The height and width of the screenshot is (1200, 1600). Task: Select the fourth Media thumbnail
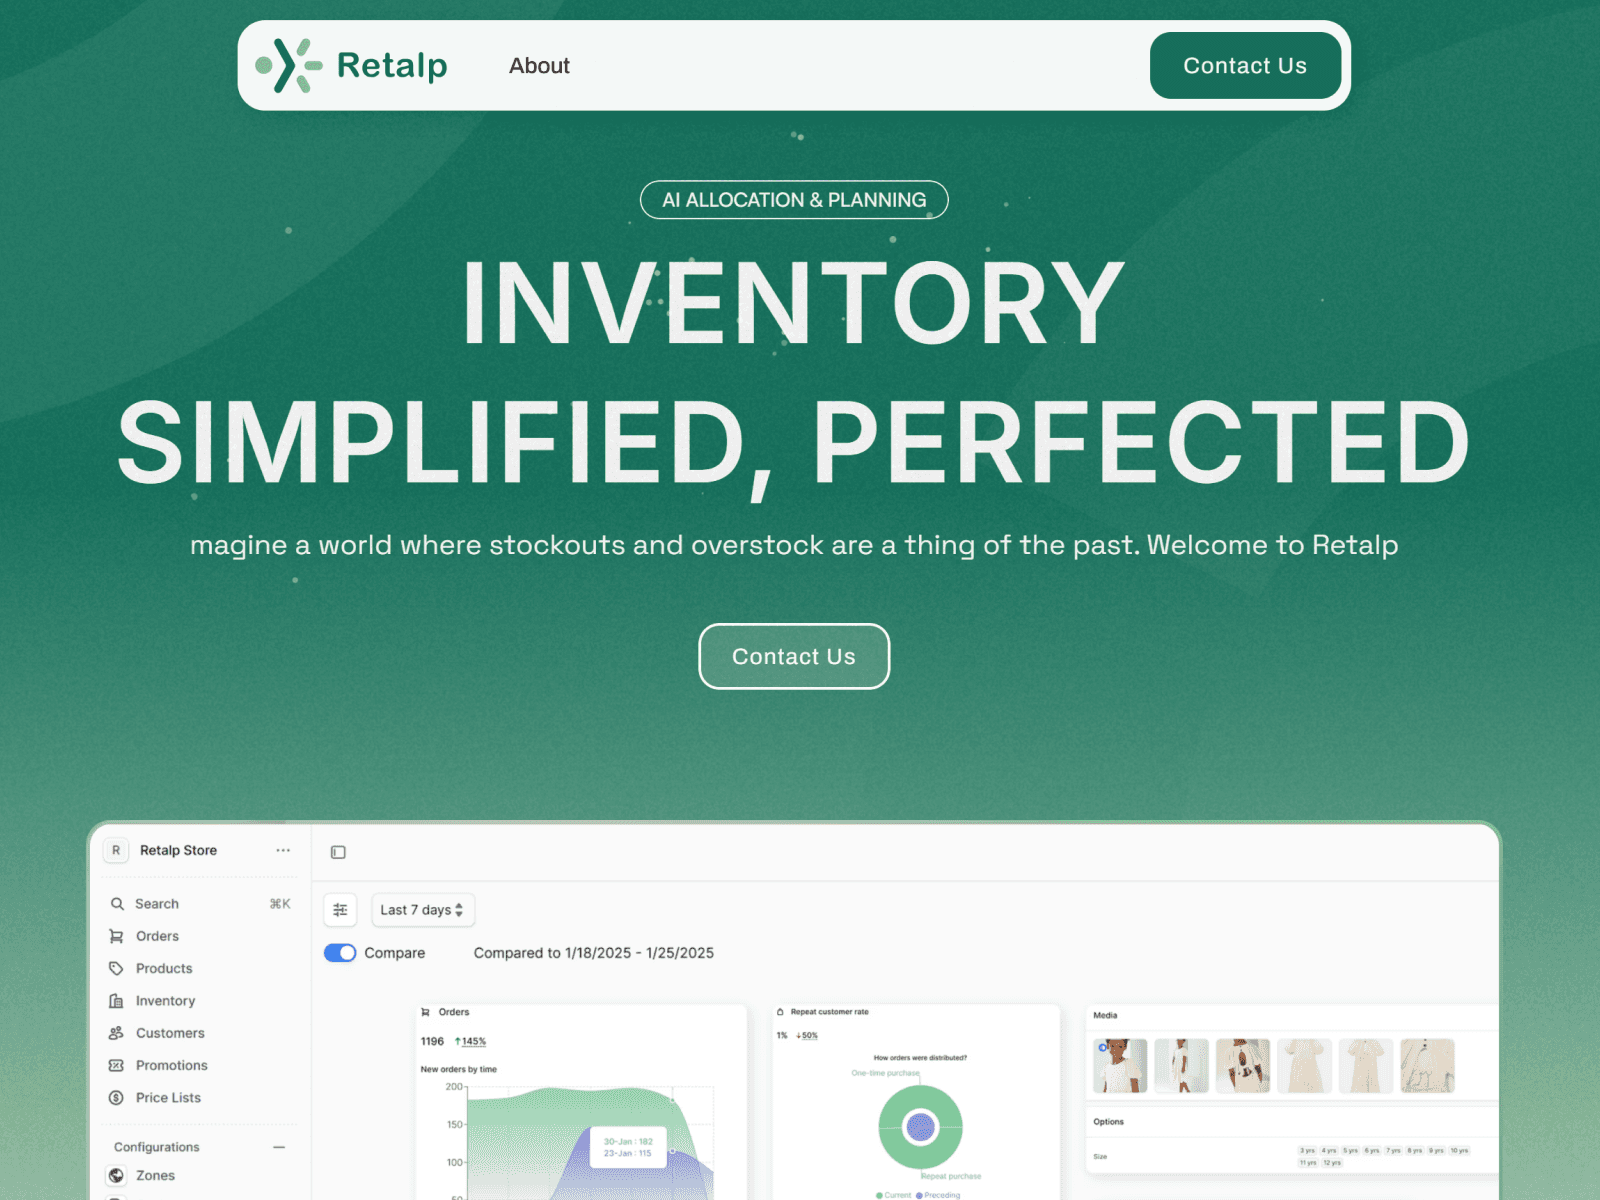[1305, 1065]
